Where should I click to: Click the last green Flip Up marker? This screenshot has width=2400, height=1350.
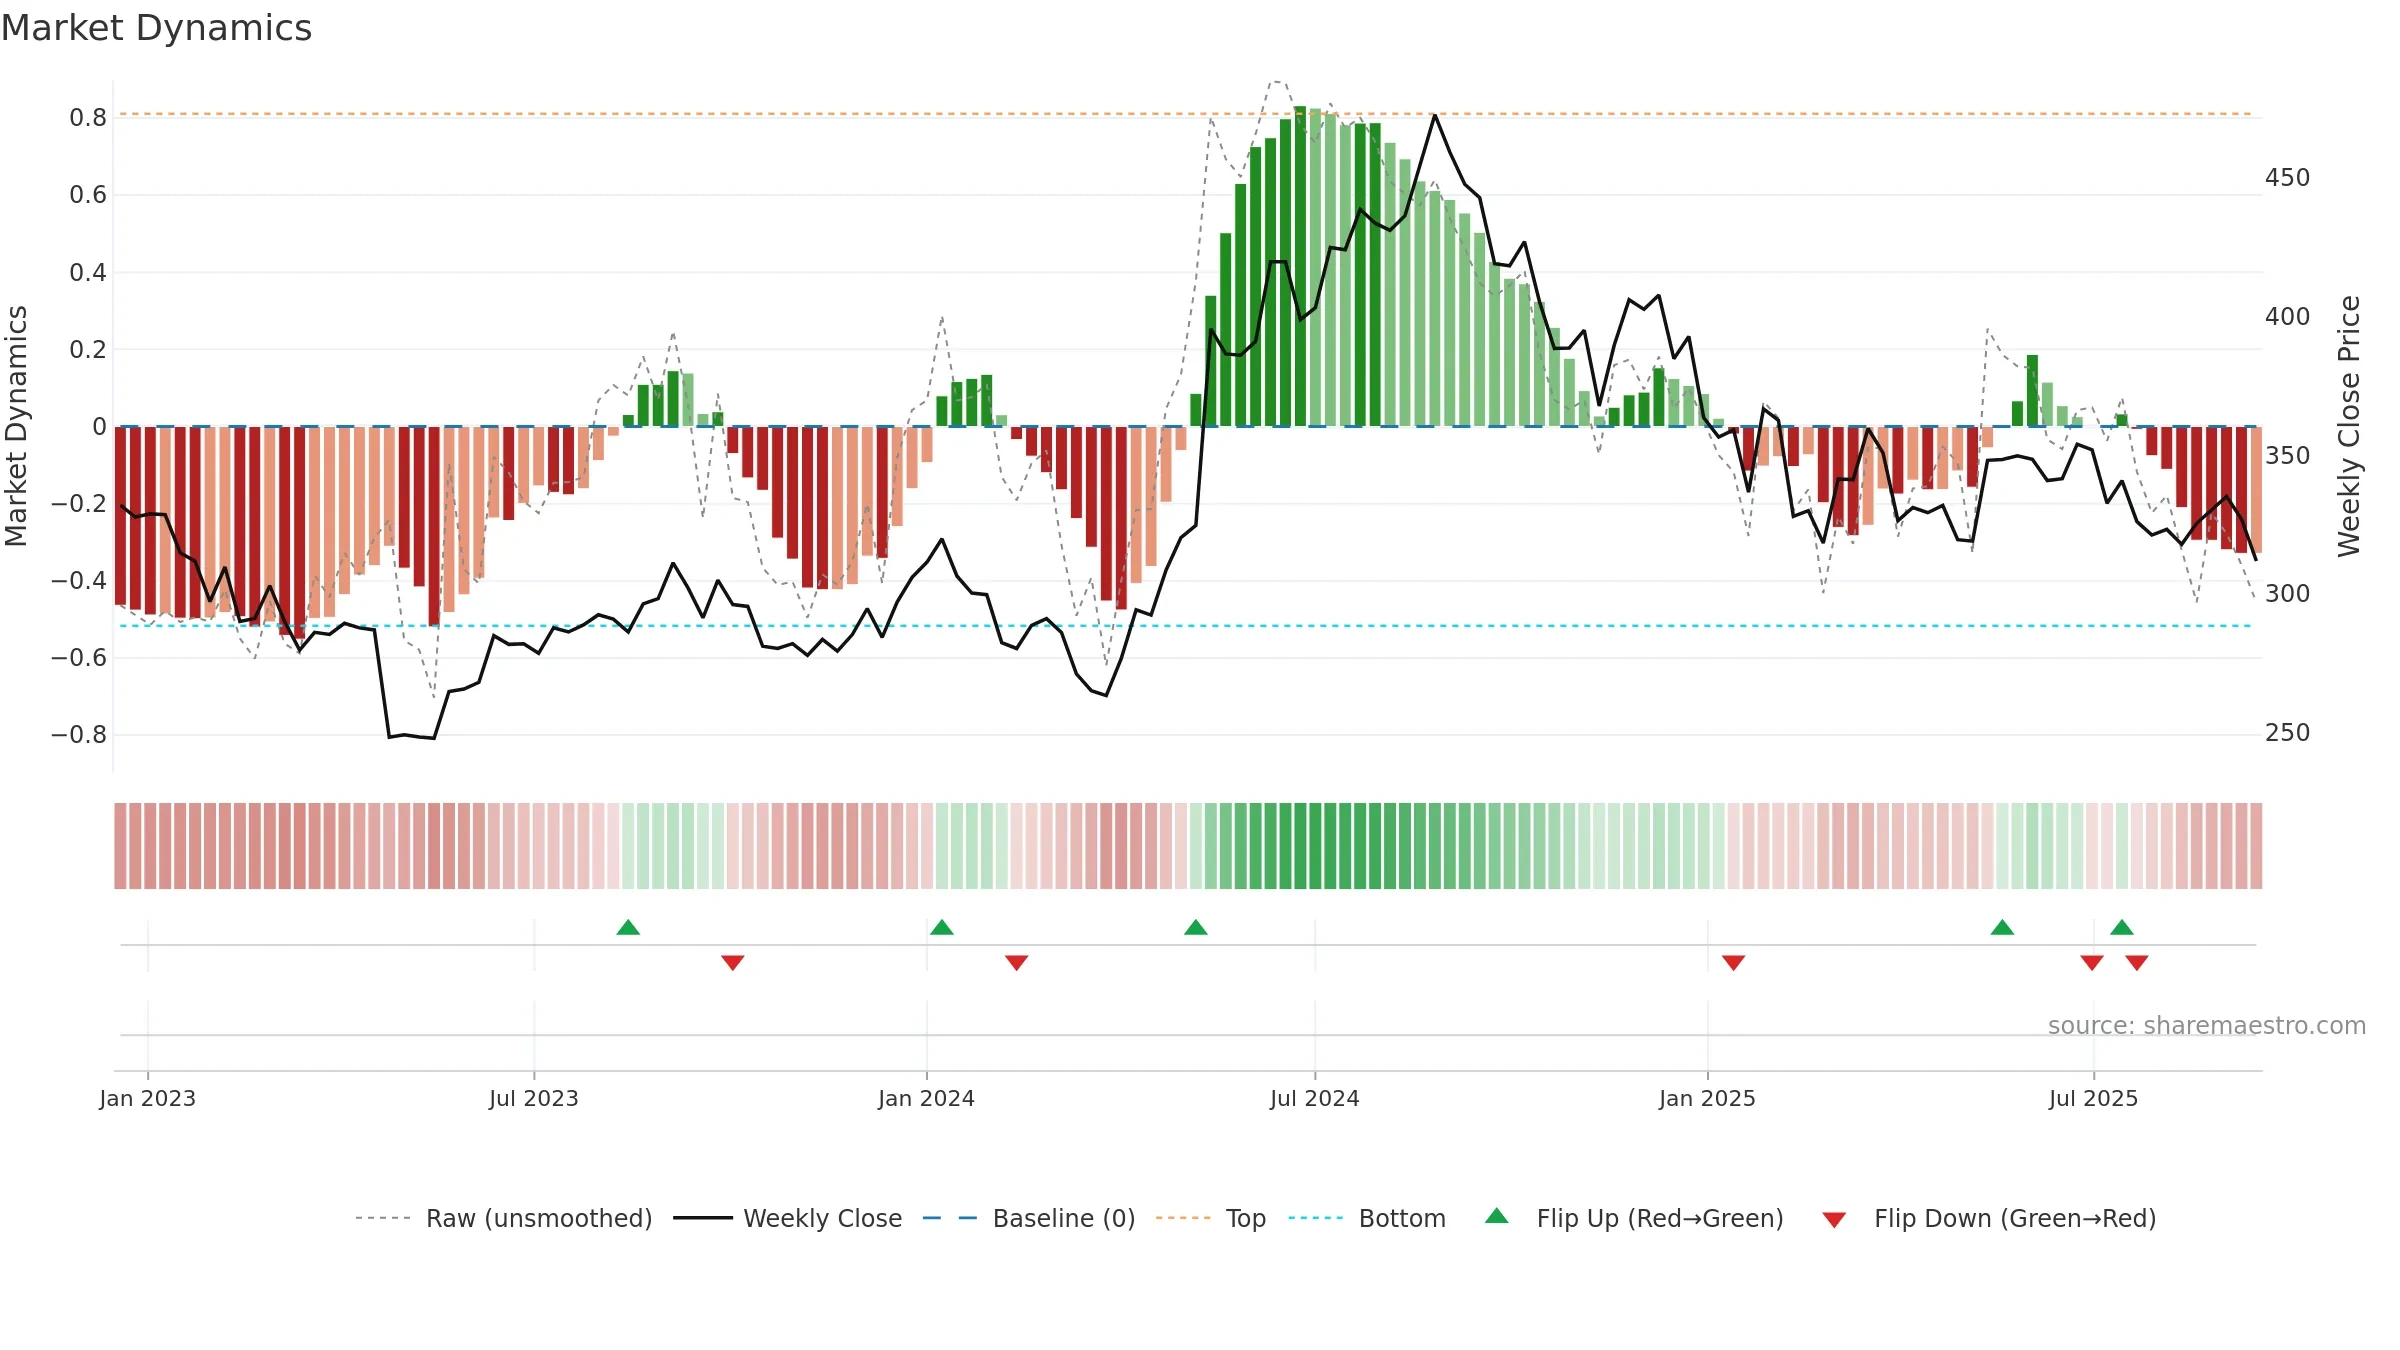(2122, 927)
